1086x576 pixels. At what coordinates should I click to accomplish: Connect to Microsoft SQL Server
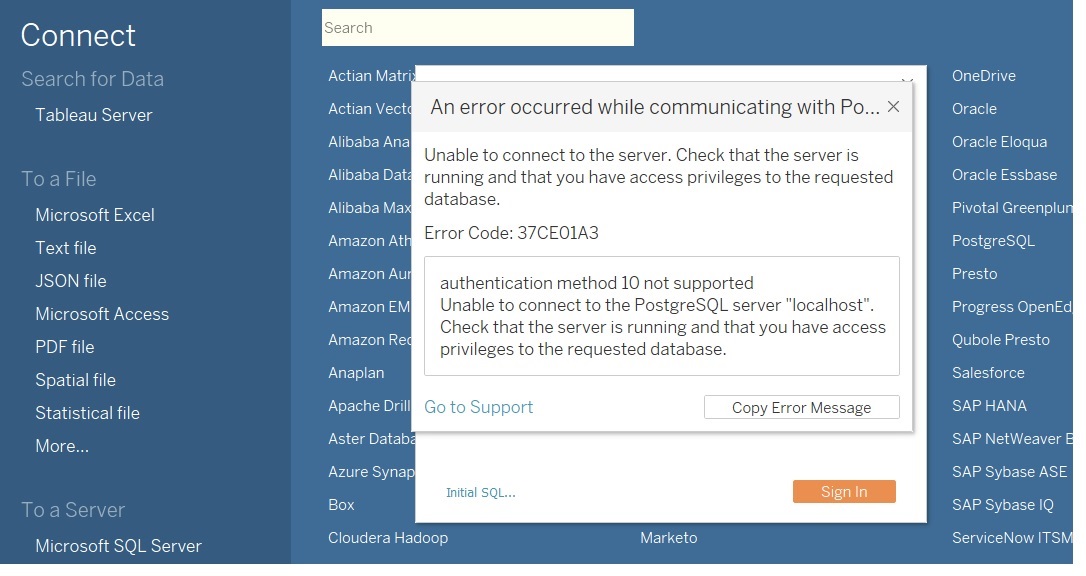tap(118, 546)
